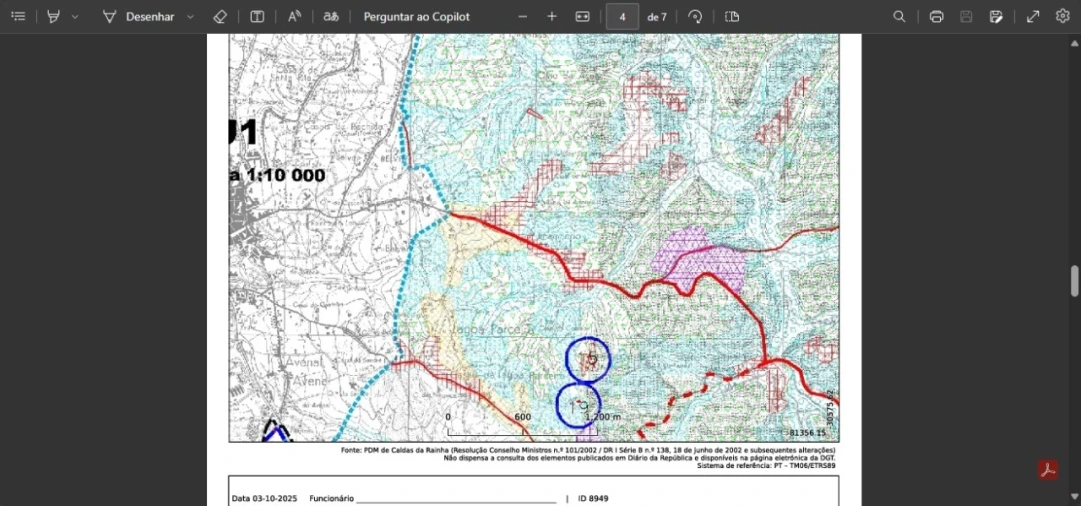The width and height of the screenshot is (1081, 506).
Task: Toggle fit to width view
Action: point(583,17)
